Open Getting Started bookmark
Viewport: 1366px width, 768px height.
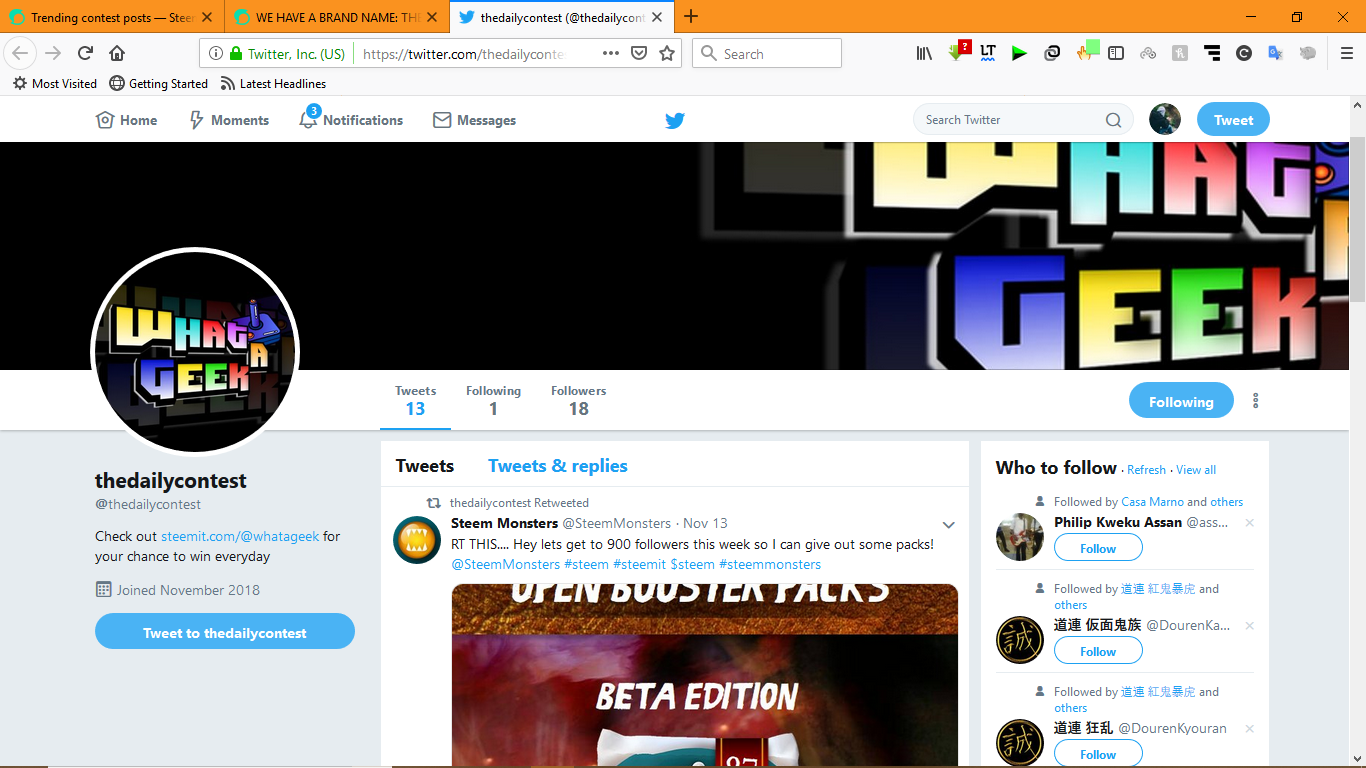(x=158, y=84)
